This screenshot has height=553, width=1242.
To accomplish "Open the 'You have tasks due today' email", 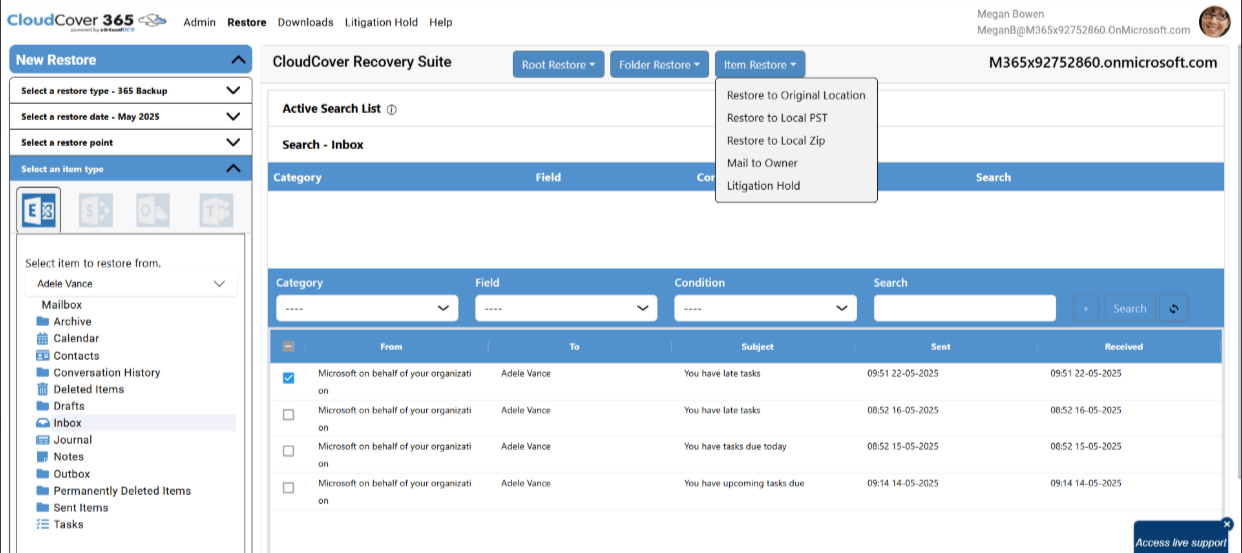I will pyautogui.click(x=735, y=446).
